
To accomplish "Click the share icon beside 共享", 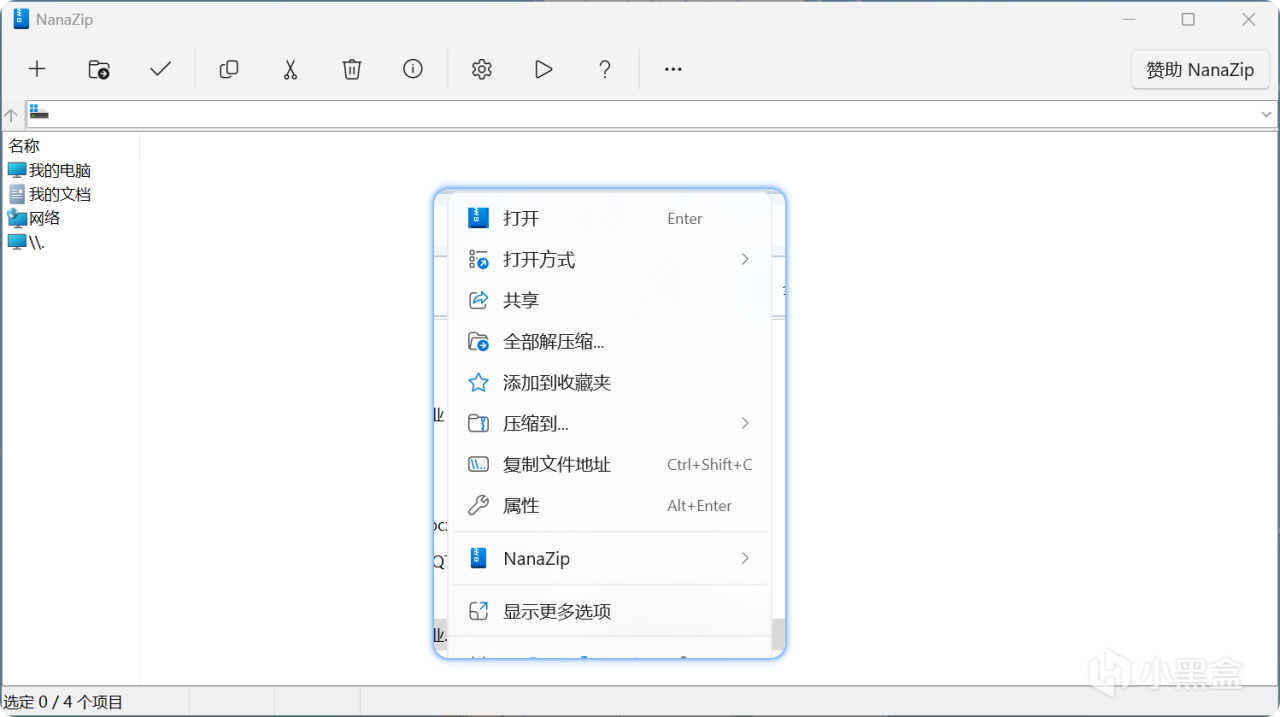I will tap(479, 300).
